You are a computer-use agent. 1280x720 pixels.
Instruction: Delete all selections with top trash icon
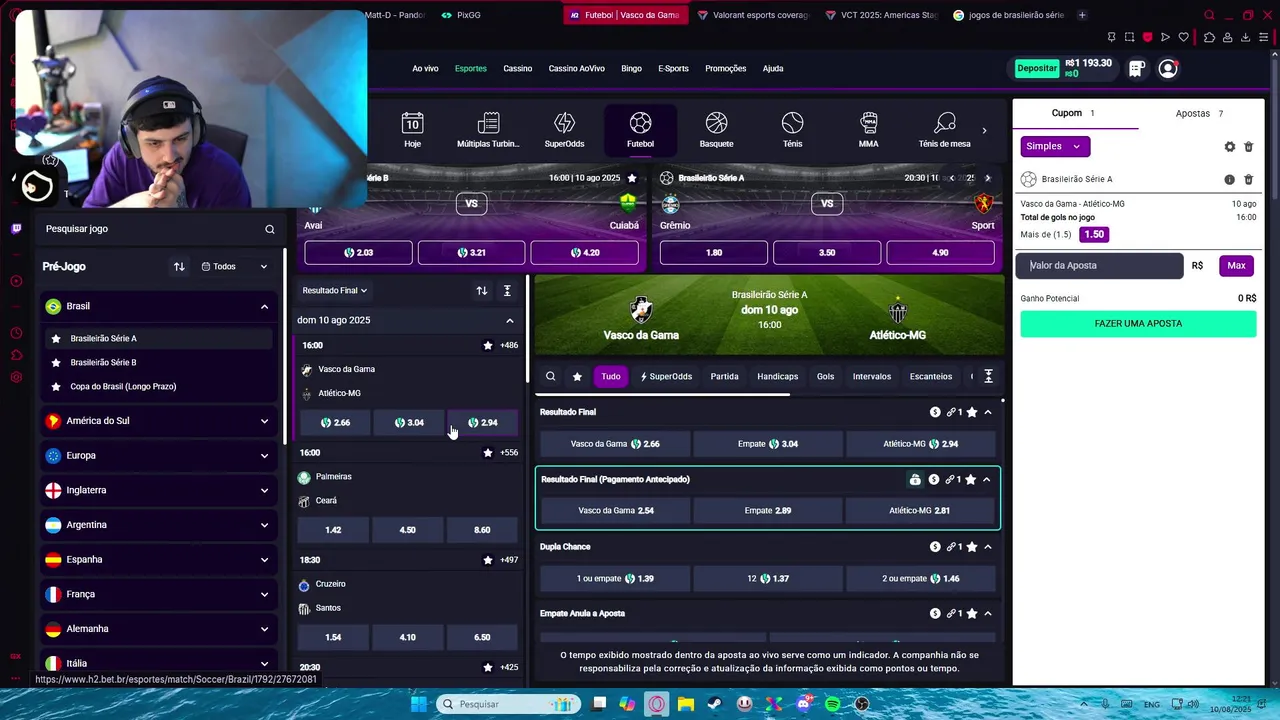point(1248,146)
